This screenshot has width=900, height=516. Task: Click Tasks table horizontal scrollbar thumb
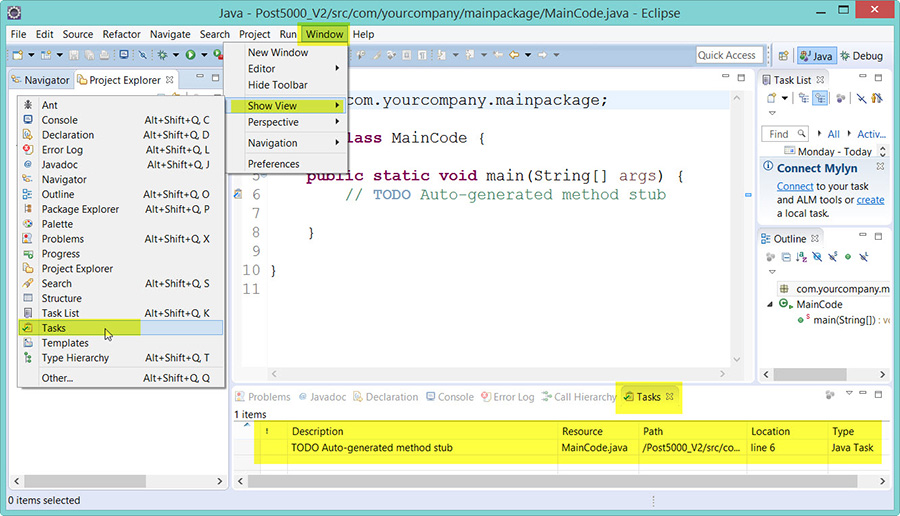[553, 481]
